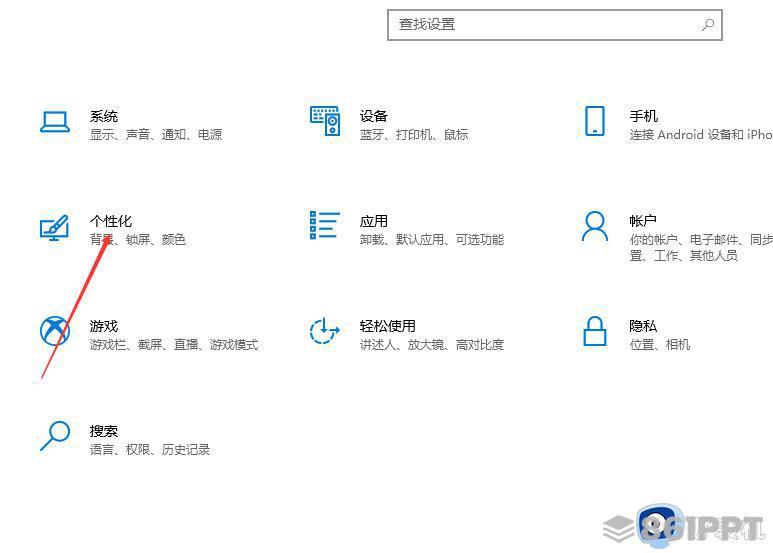Click the text 卸载、默认应用、可选功能

pyautogui.click(x=432, y=240)
